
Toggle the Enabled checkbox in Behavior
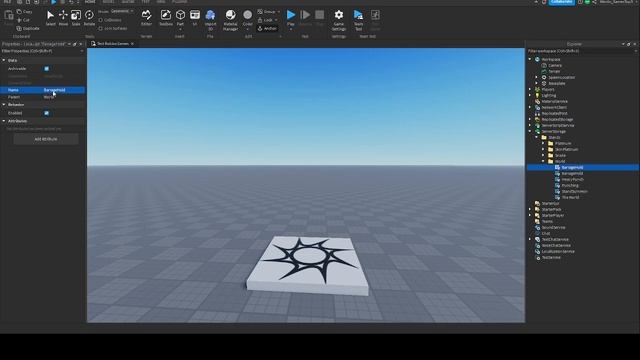tap(47, 113)
